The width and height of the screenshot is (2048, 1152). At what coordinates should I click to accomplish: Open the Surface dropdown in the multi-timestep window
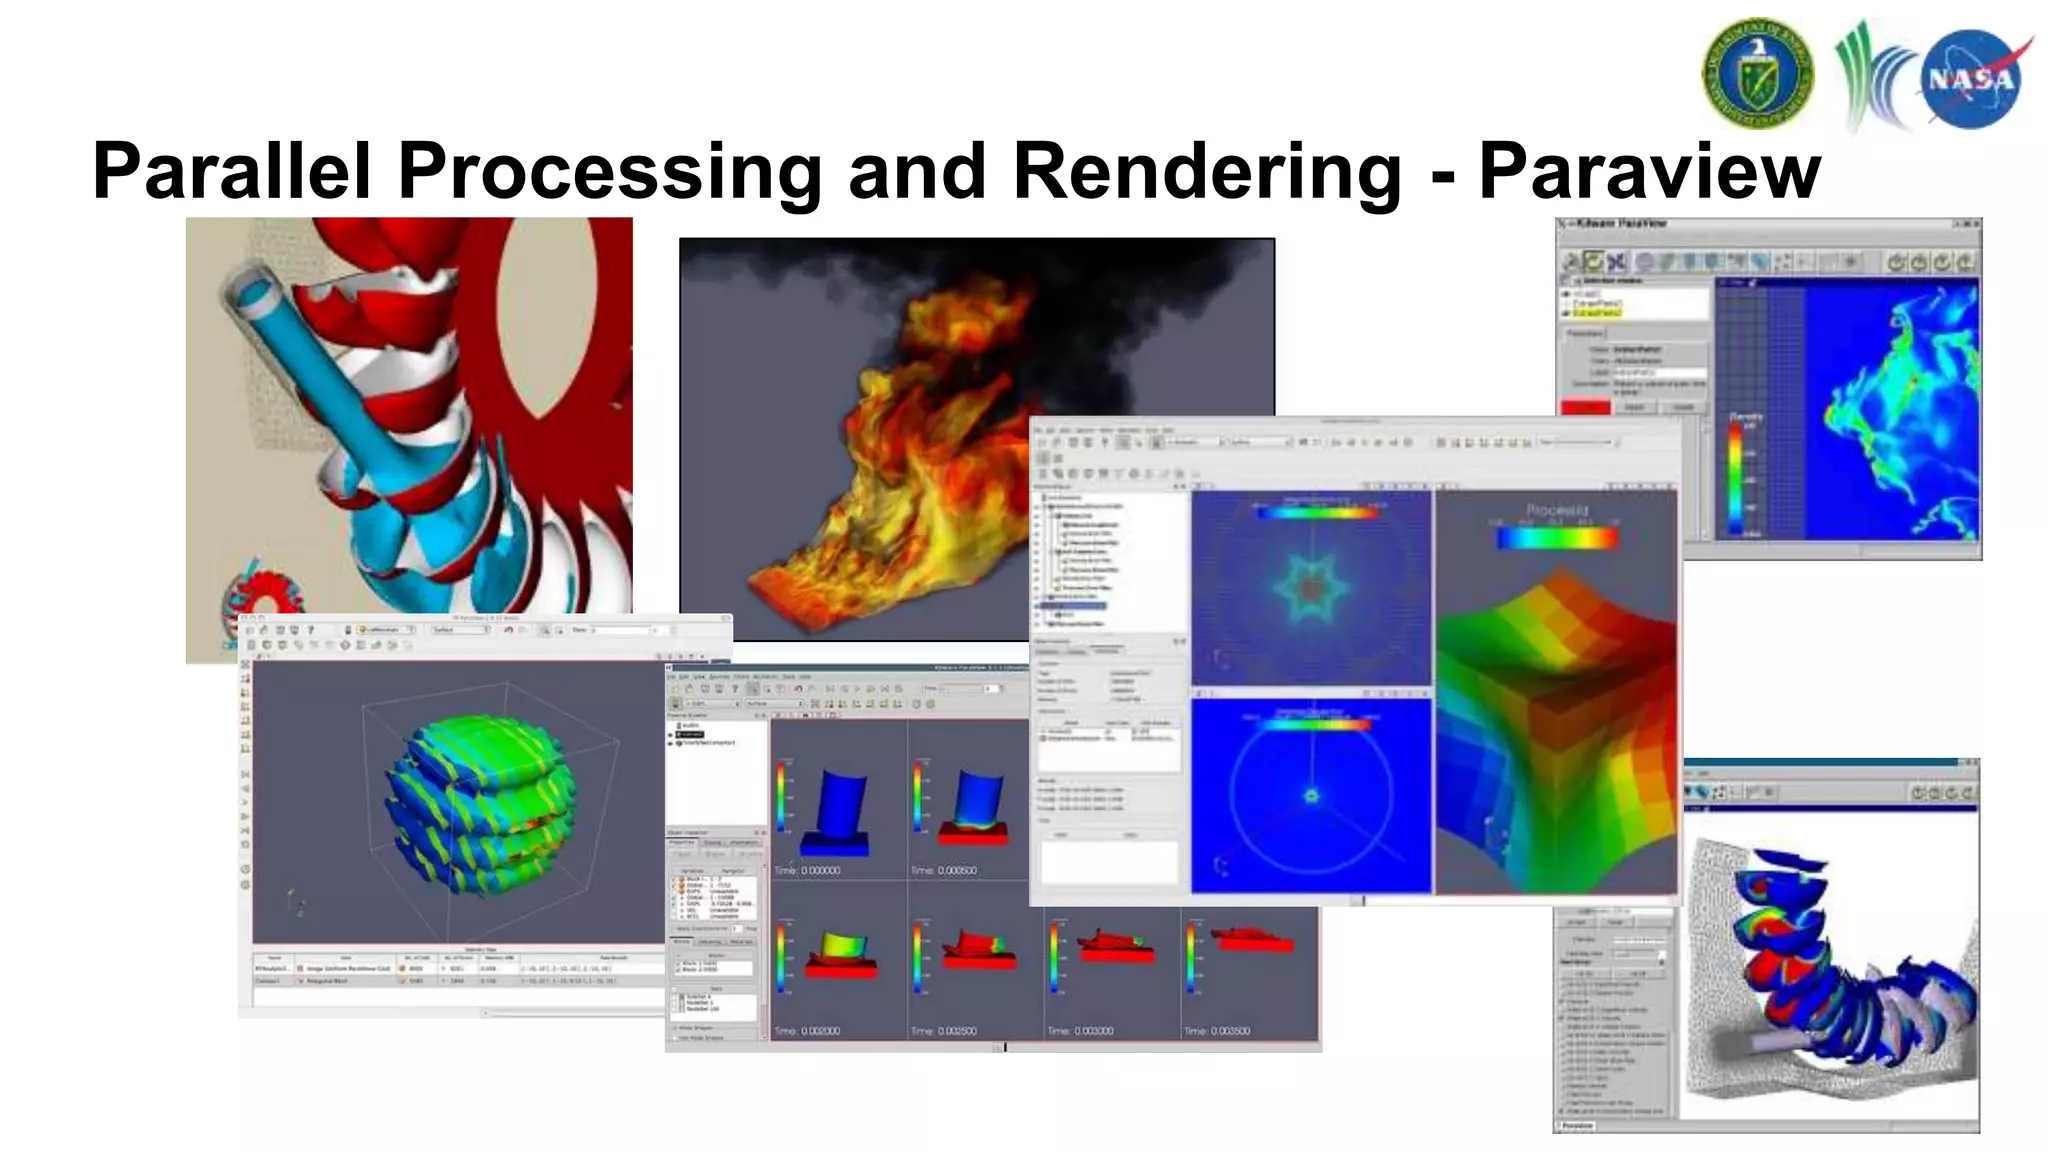point(776,704)
